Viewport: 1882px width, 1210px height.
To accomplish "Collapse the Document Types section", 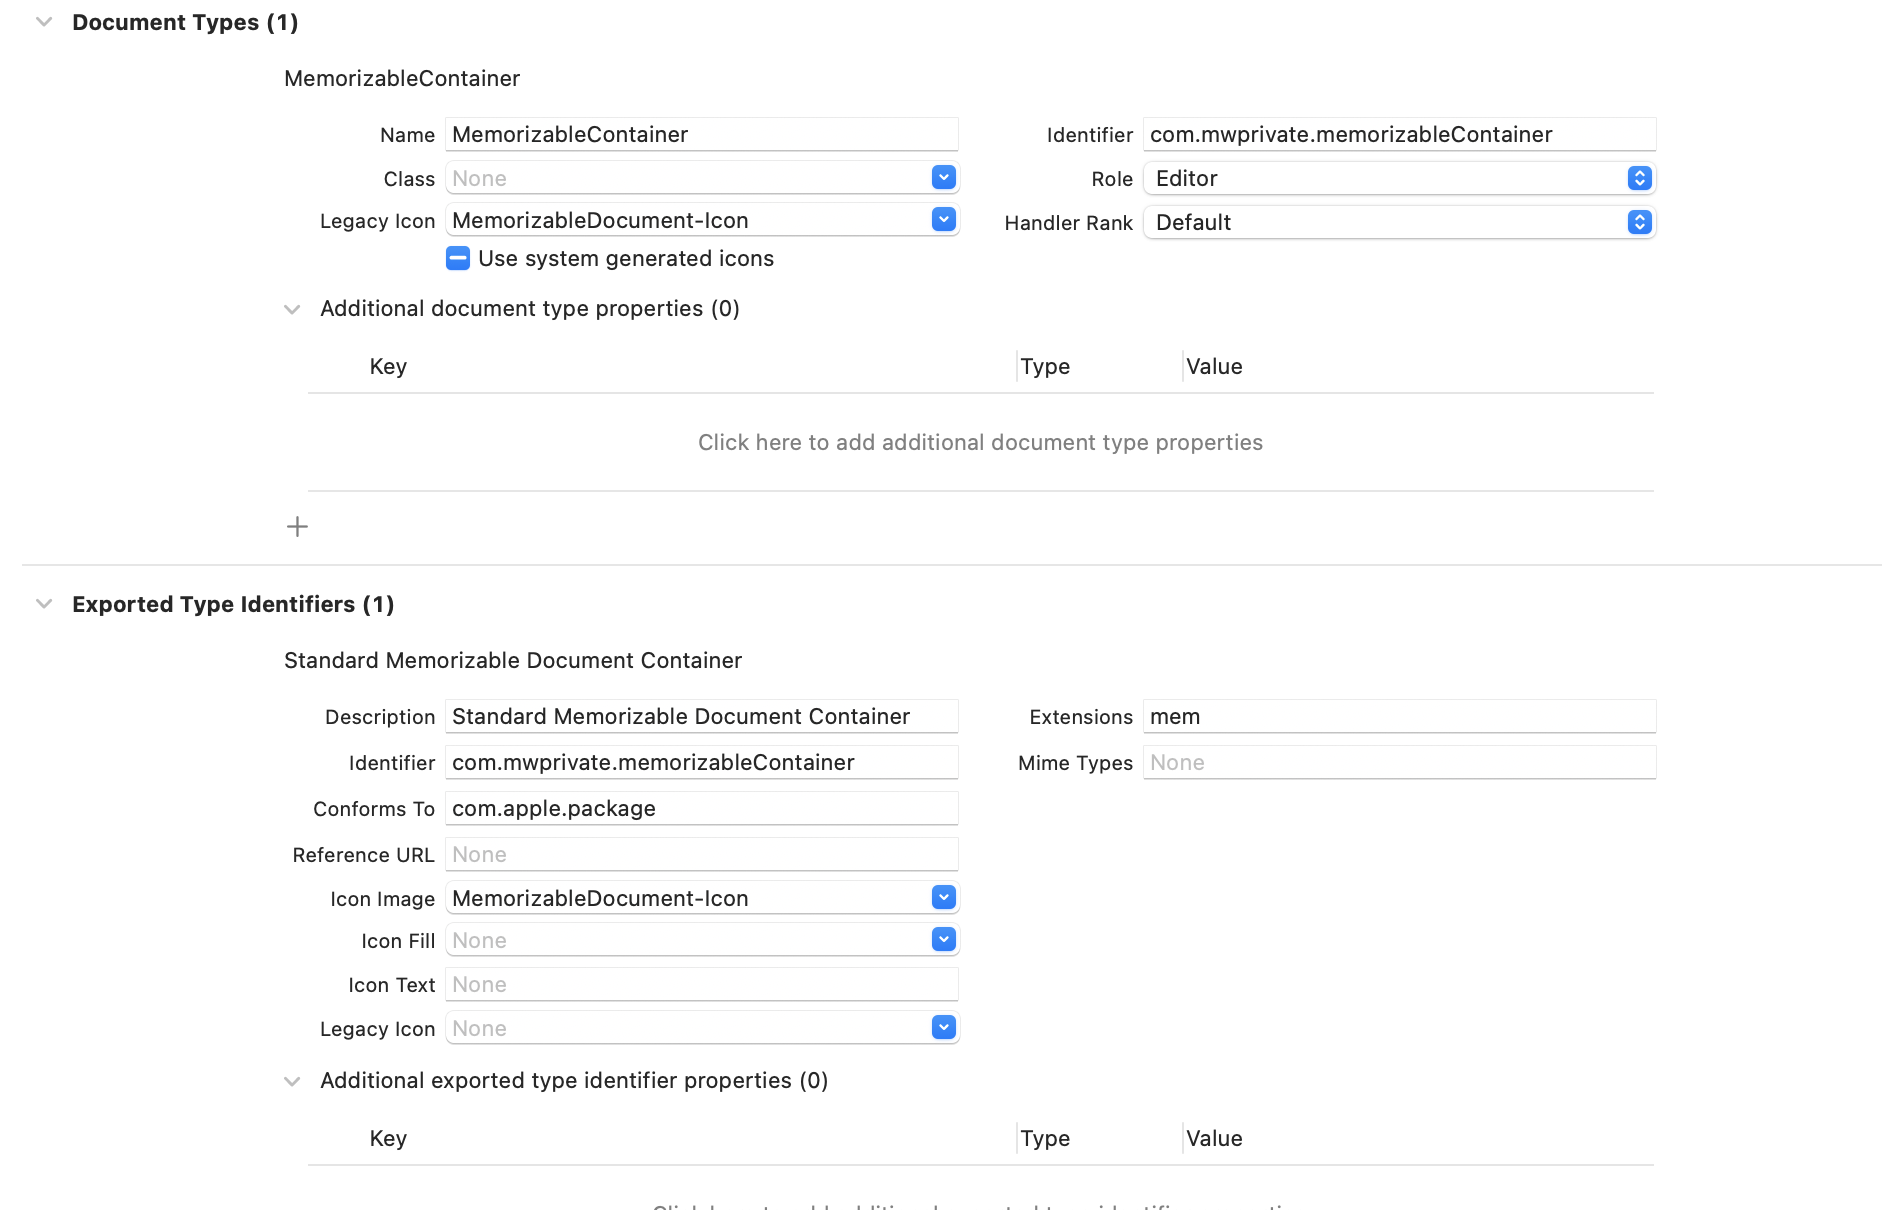I will tap(44, 22).
